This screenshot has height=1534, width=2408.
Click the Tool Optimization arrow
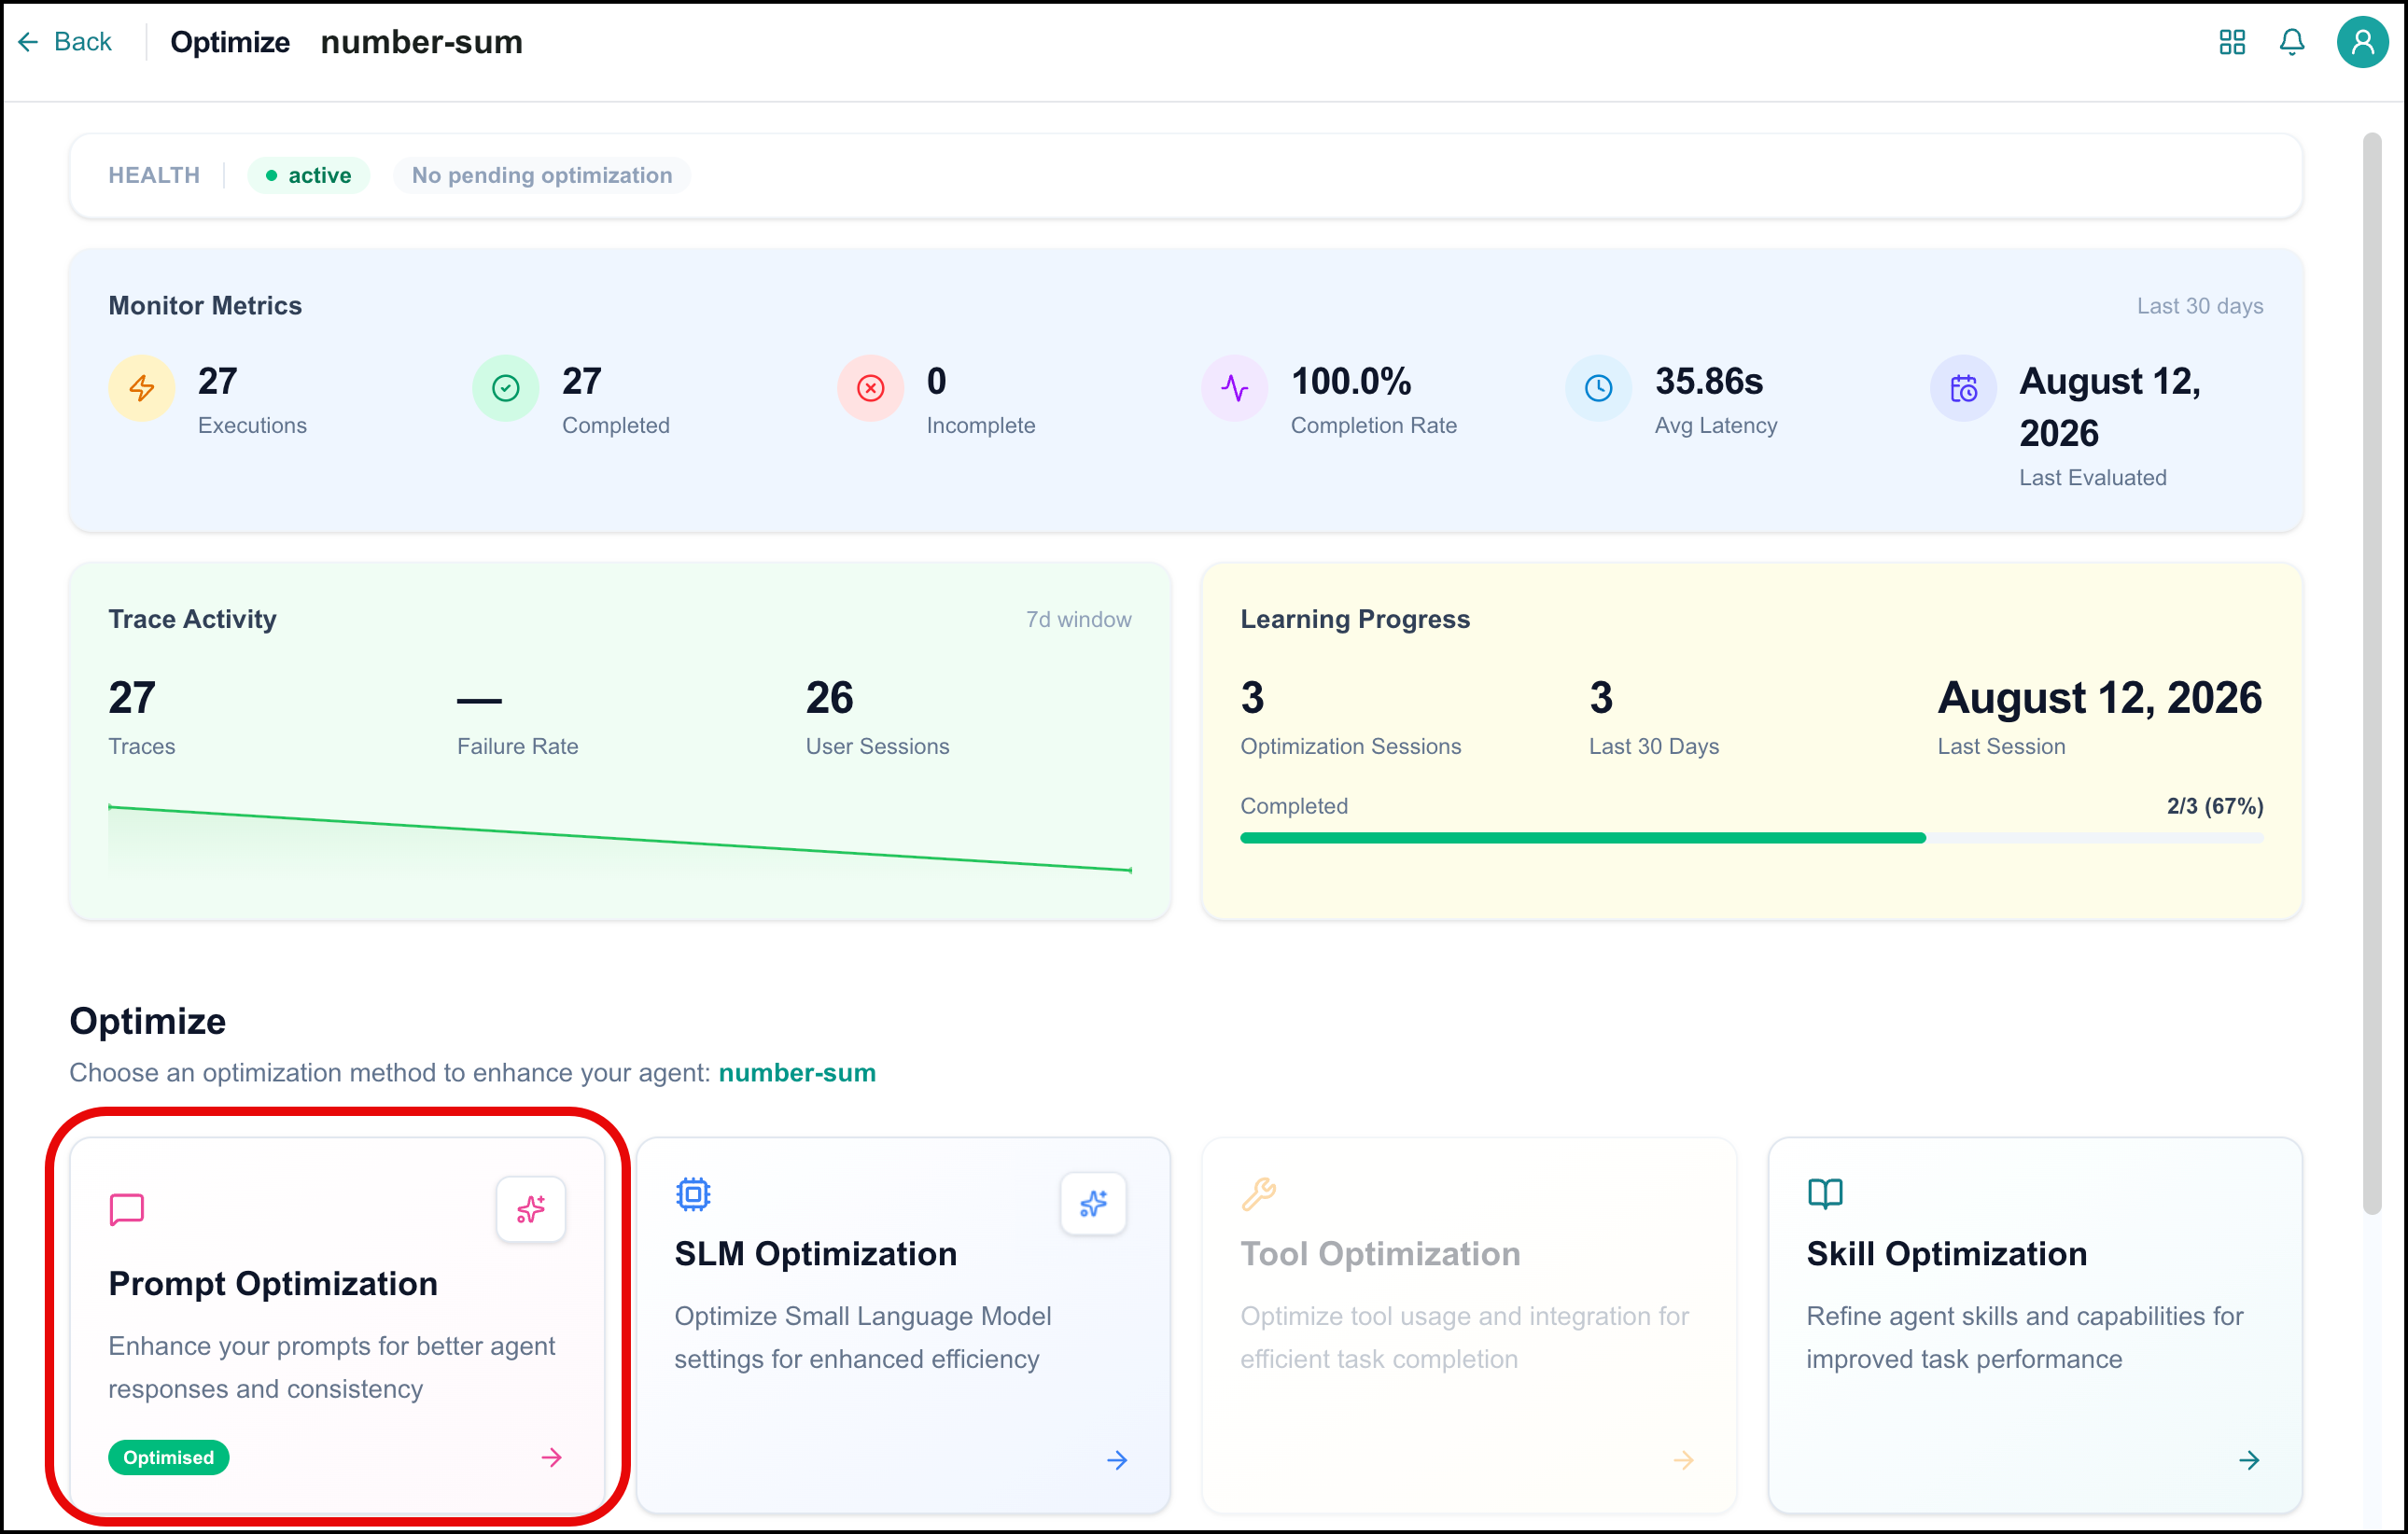pyautogui.click(x=1684, y=1461)
